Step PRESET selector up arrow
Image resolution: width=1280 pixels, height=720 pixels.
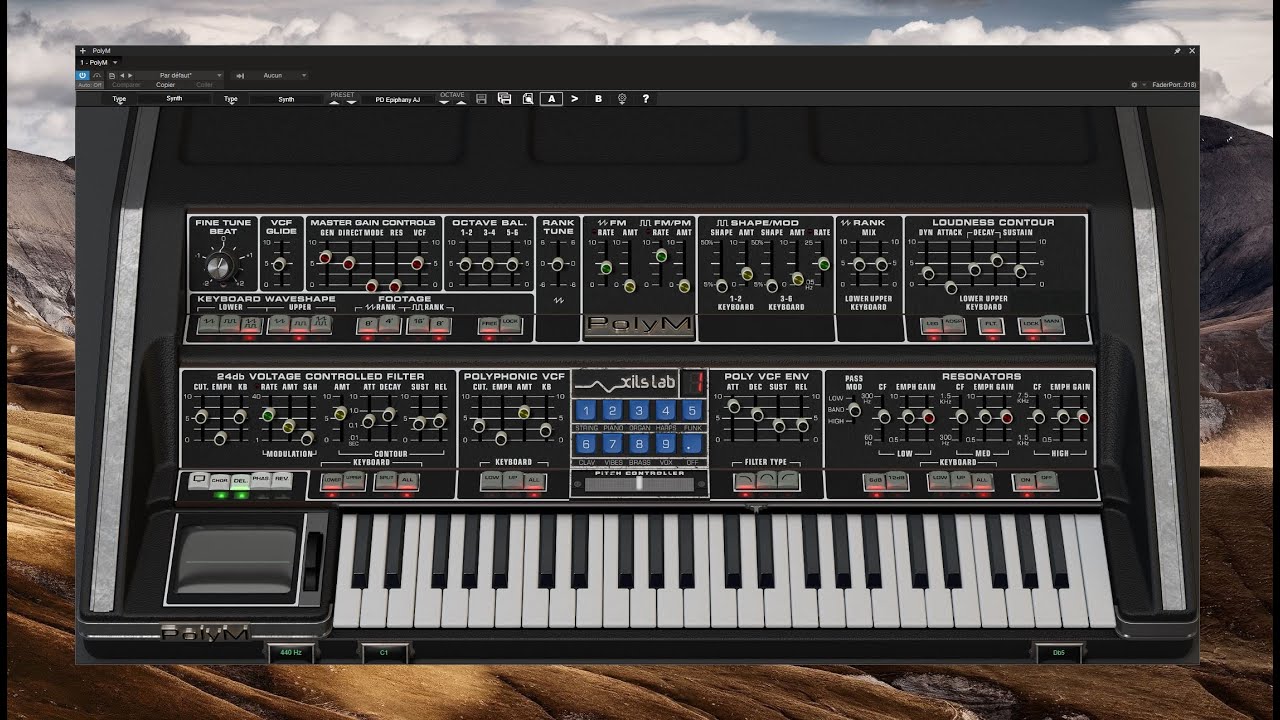coord(336,101)
